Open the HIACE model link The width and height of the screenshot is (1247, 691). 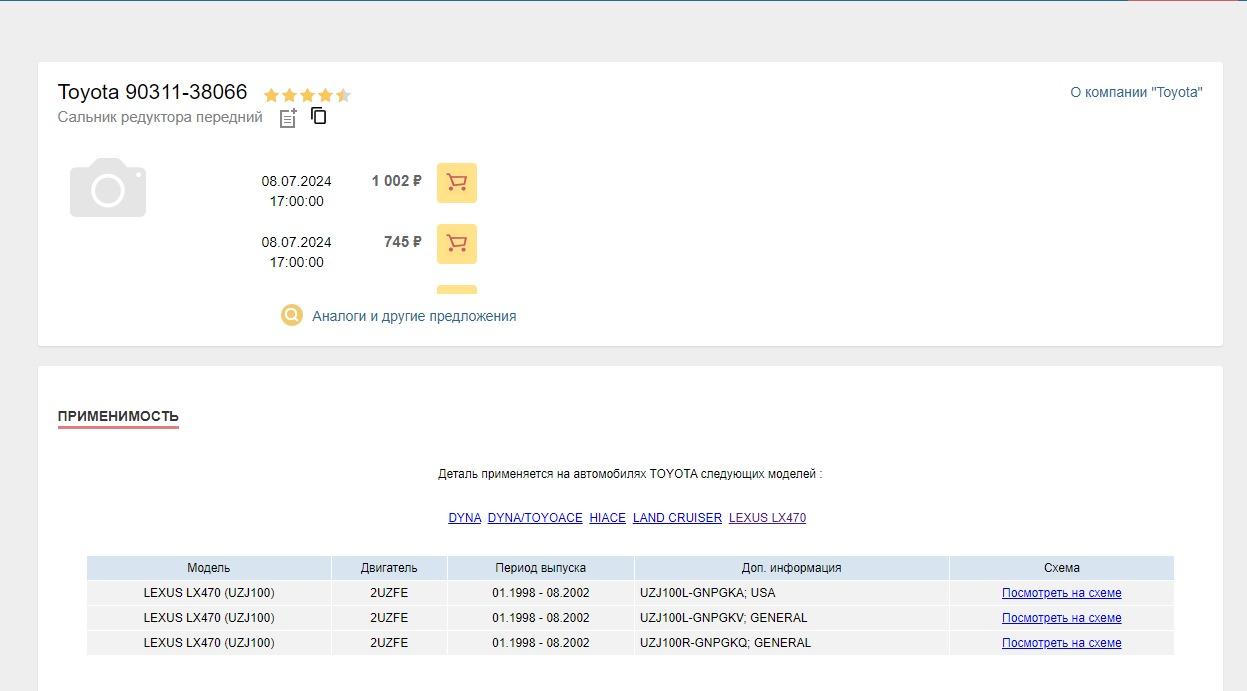coord(608,518)
